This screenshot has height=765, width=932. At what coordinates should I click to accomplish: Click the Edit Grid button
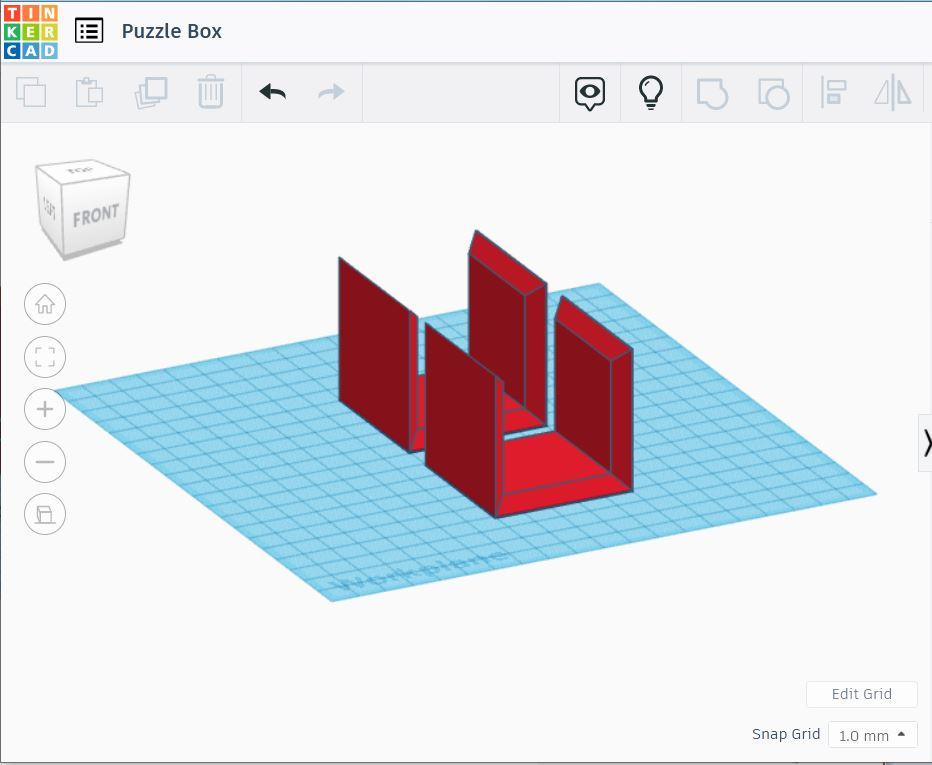pyautogui.click(x=861, y=694)
